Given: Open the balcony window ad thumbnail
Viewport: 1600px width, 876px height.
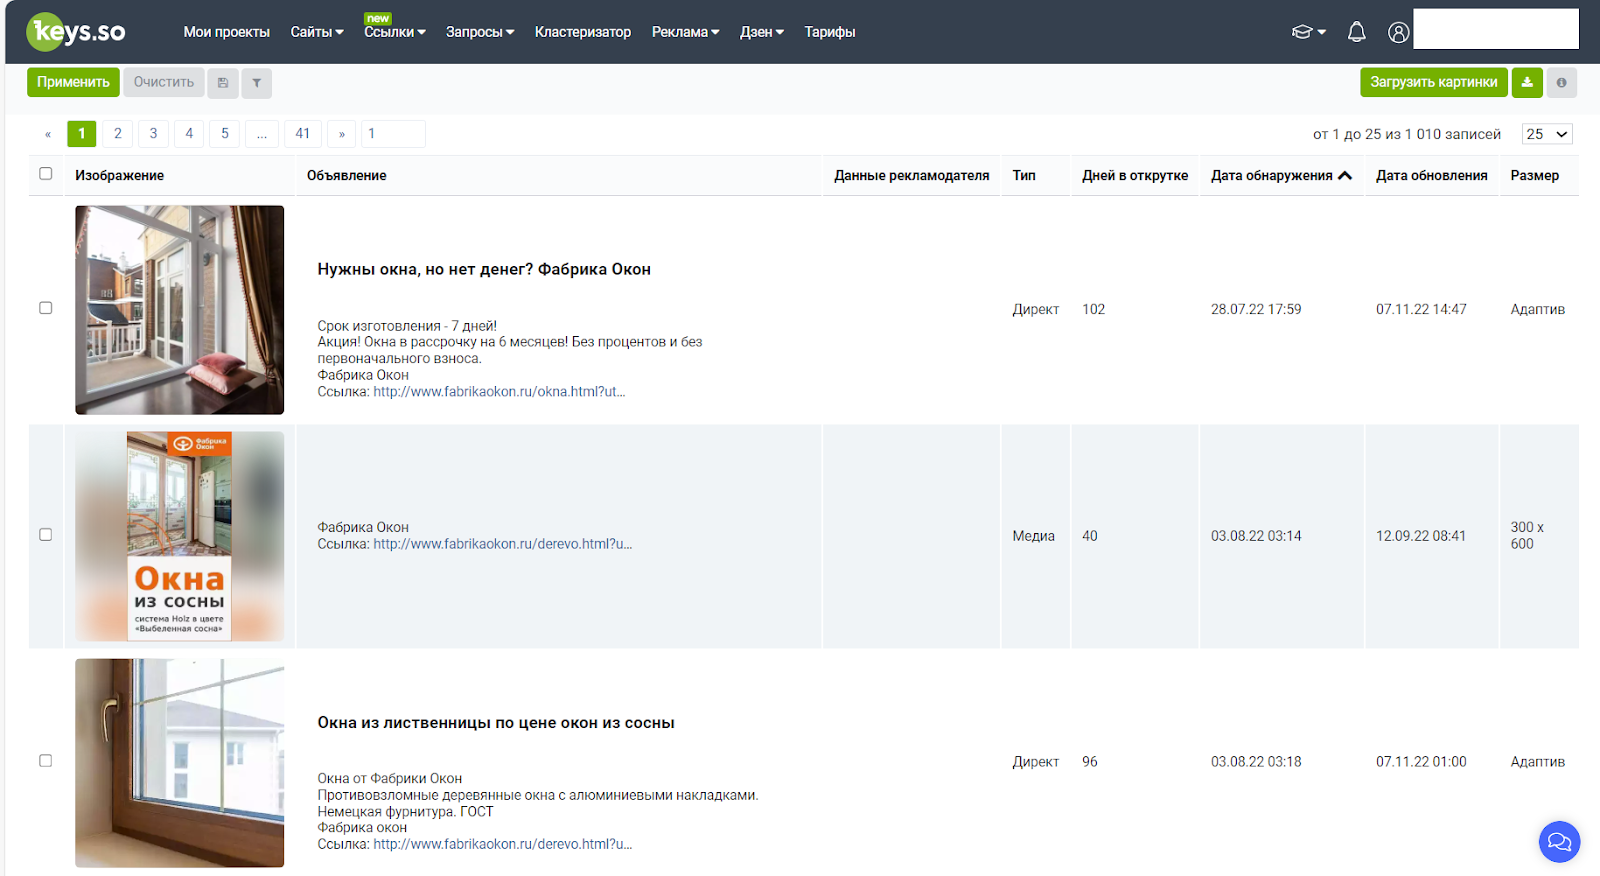Looking at the screenshot, I should tap(180, 310).
